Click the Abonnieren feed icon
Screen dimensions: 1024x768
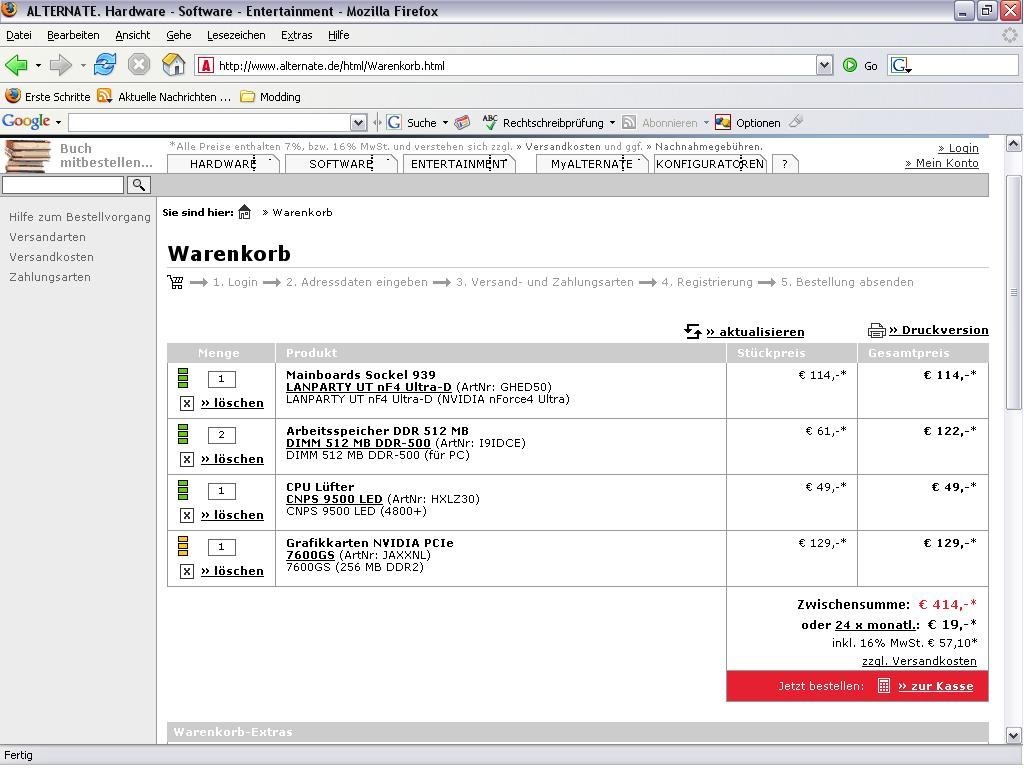(x=629, y=123)
